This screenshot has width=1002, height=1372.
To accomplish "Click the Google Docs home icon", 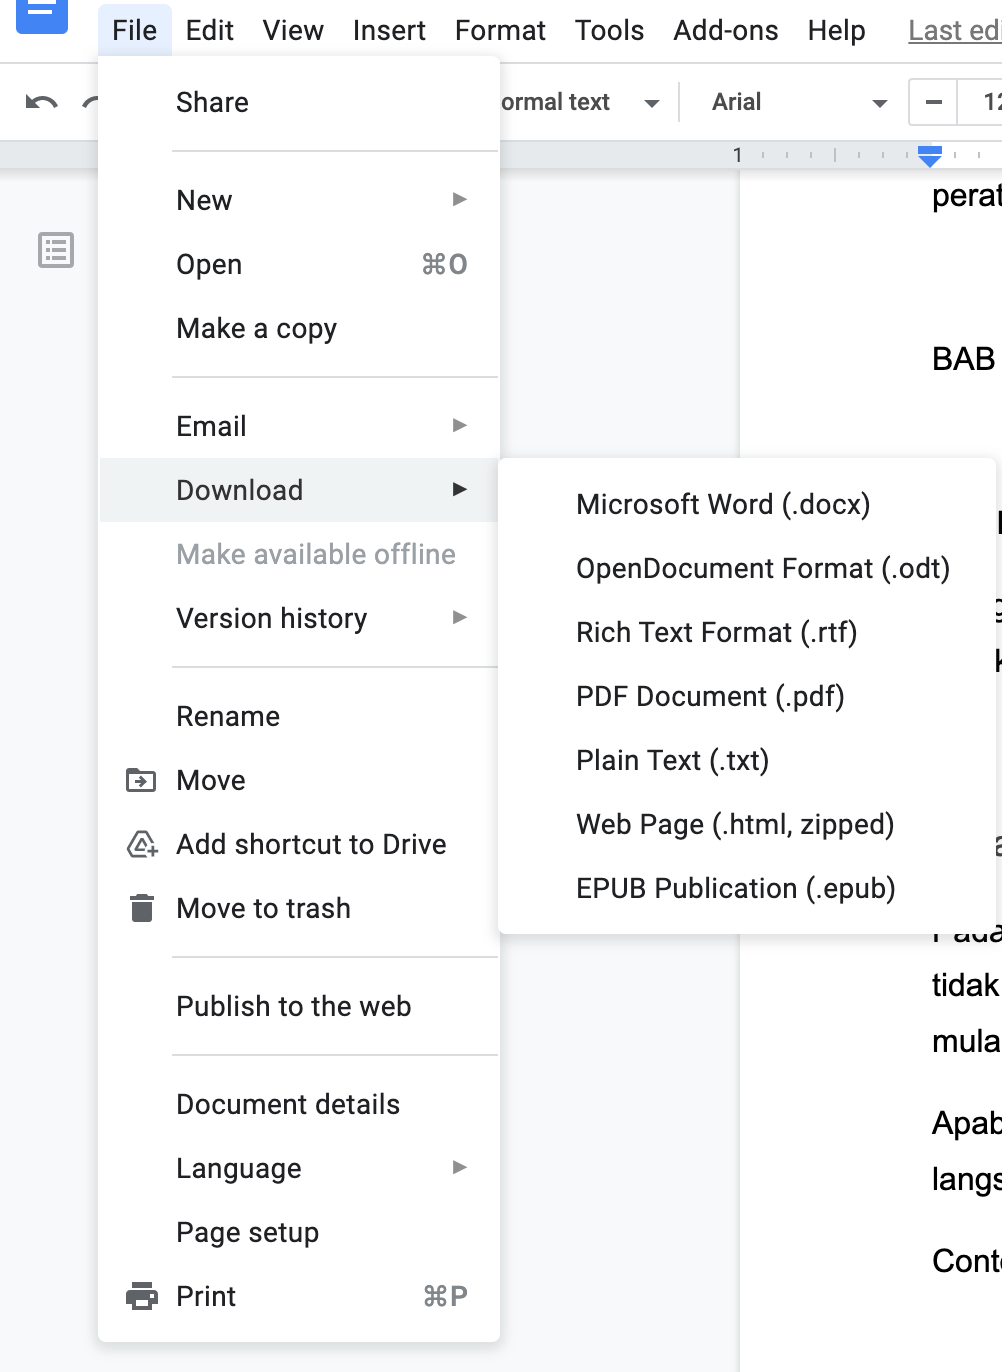I will (42, 12).
